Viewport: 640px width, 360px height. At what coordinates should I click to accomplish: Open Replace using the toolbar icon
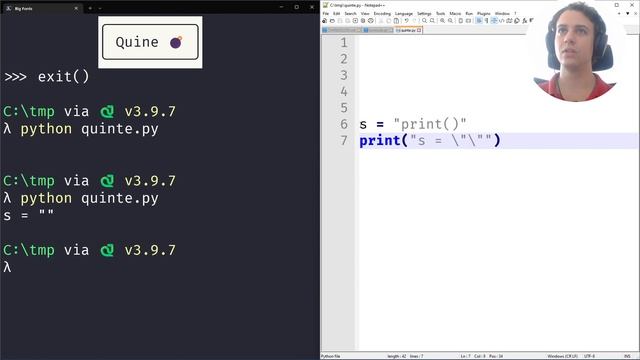(x=432, y=21)
